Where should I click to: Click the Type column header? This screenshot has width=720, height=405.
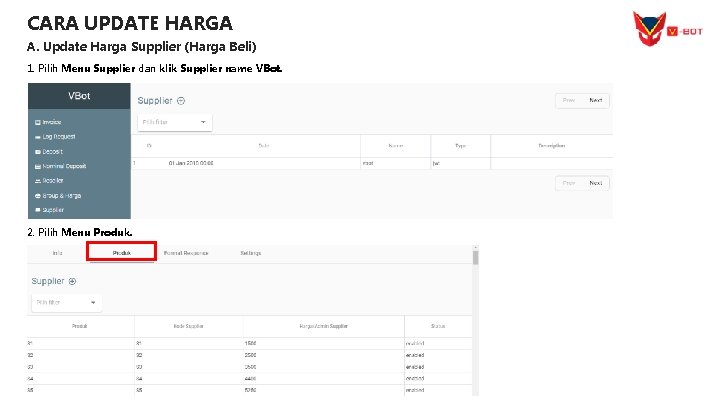(461, 146)
